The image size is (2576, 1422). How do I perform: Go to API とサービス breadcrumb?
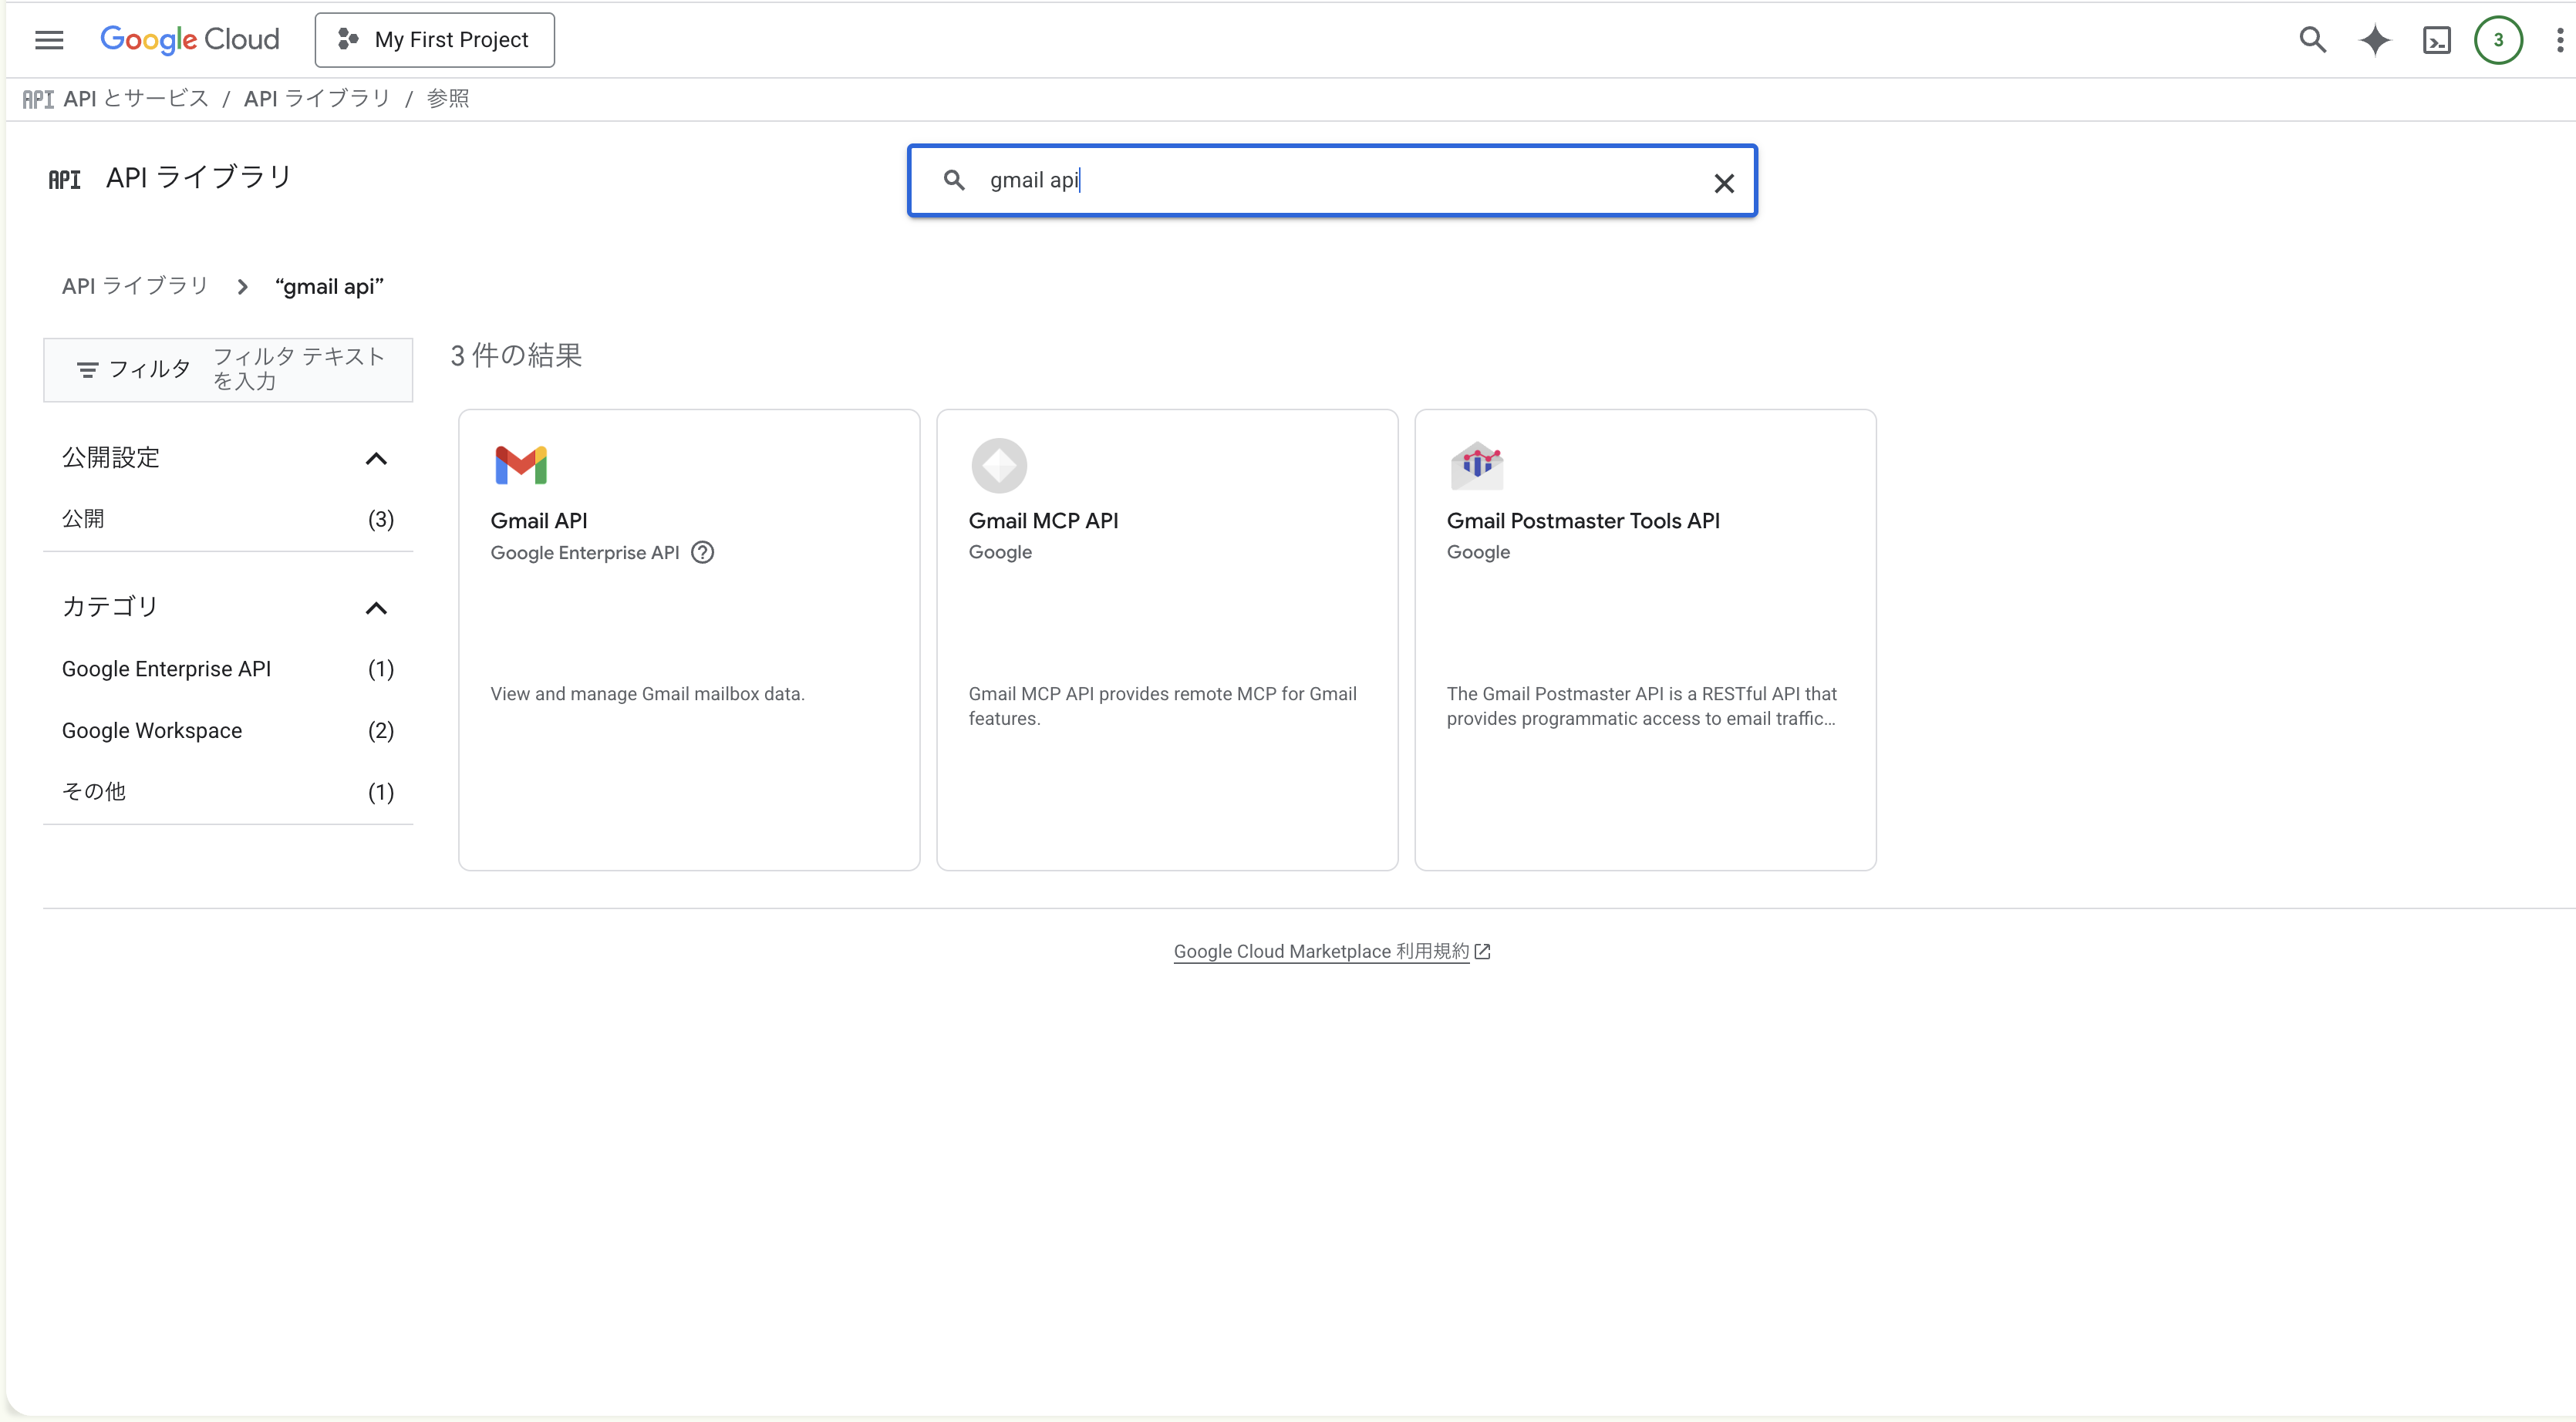pyautogui.click(x=136, y=99)
